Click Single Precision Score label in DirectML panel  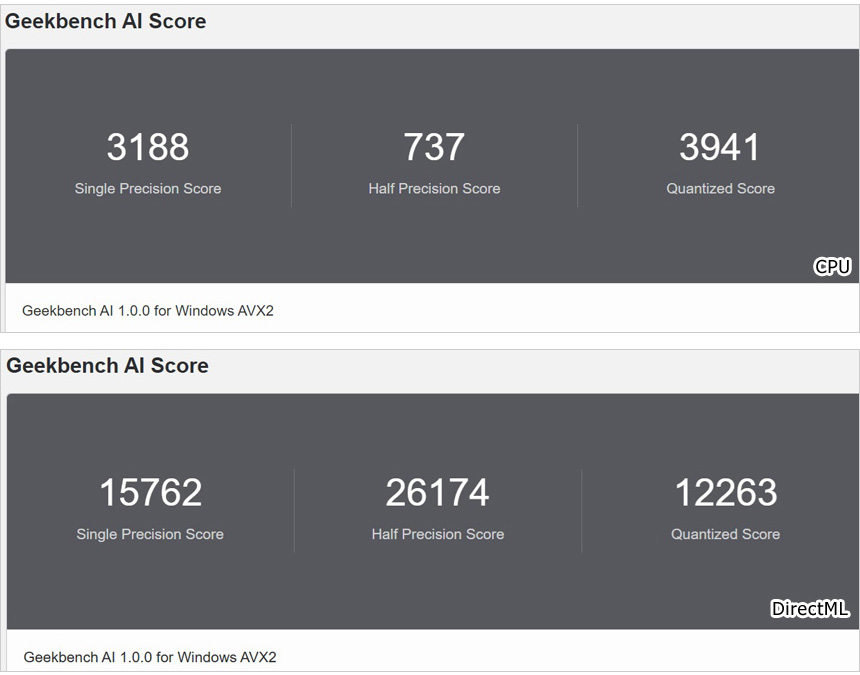click(x=150, y=534)
